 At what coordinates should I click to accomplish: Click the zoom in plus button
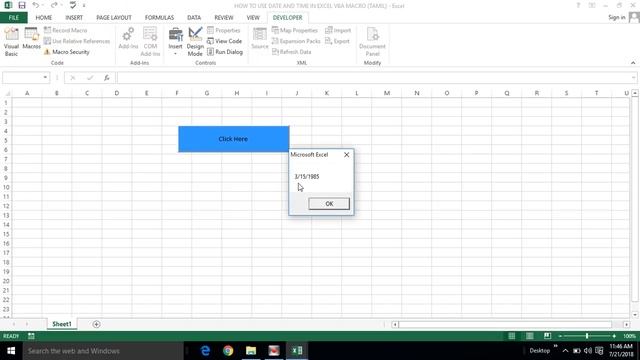click(x=614, y=336)
